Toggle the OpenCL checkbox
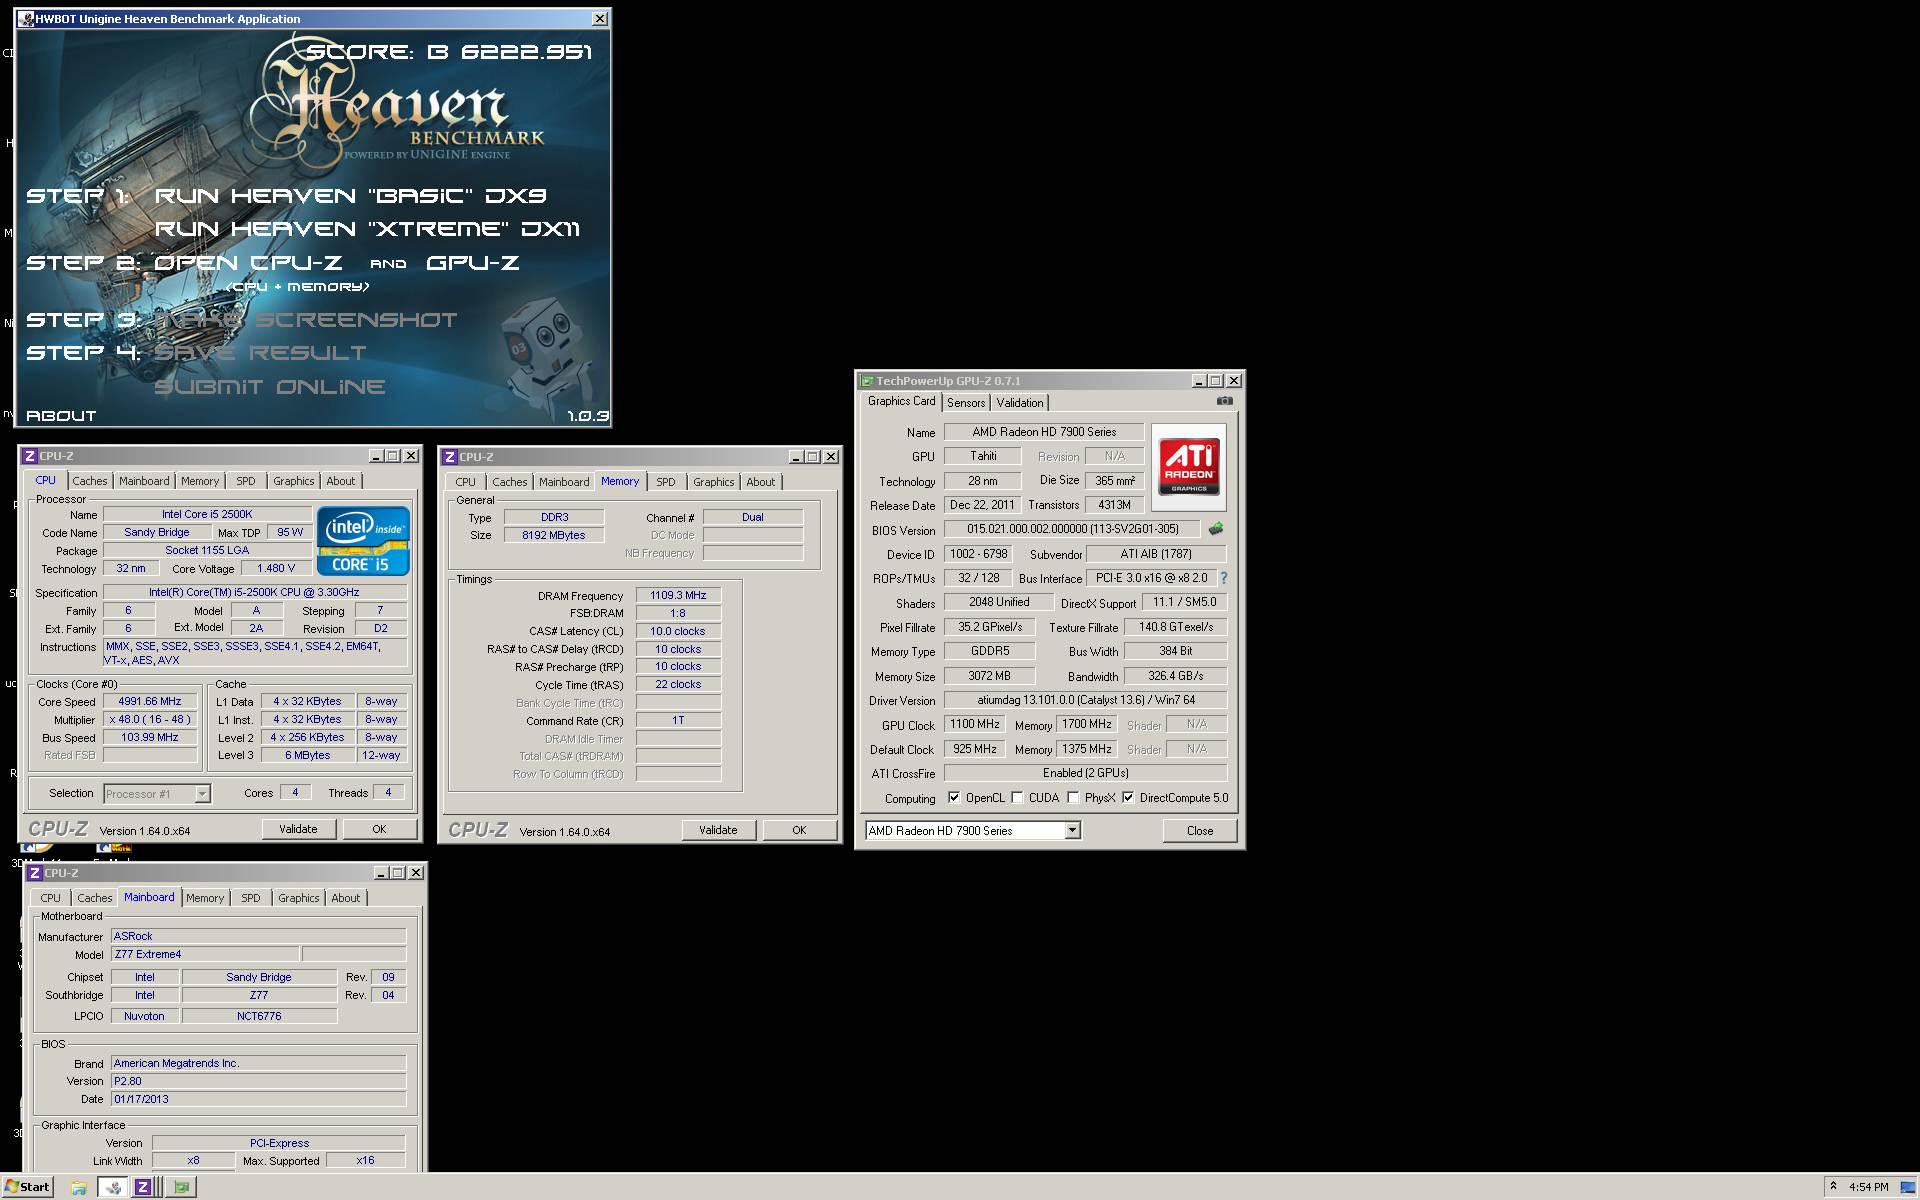The width and height of the screenshot is (1920, 1200). (954, 798)
